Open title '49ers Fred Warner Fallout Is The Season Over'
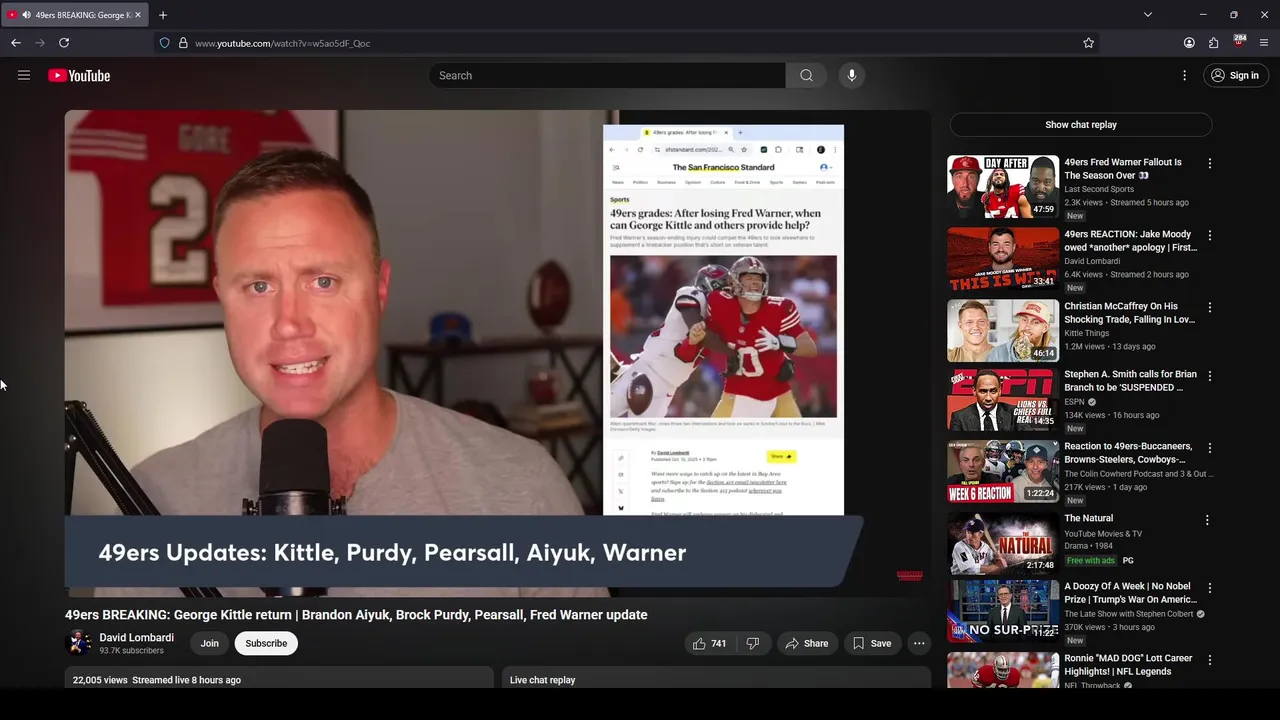Screen dimensions: 1280x720 pos(1122,168)
